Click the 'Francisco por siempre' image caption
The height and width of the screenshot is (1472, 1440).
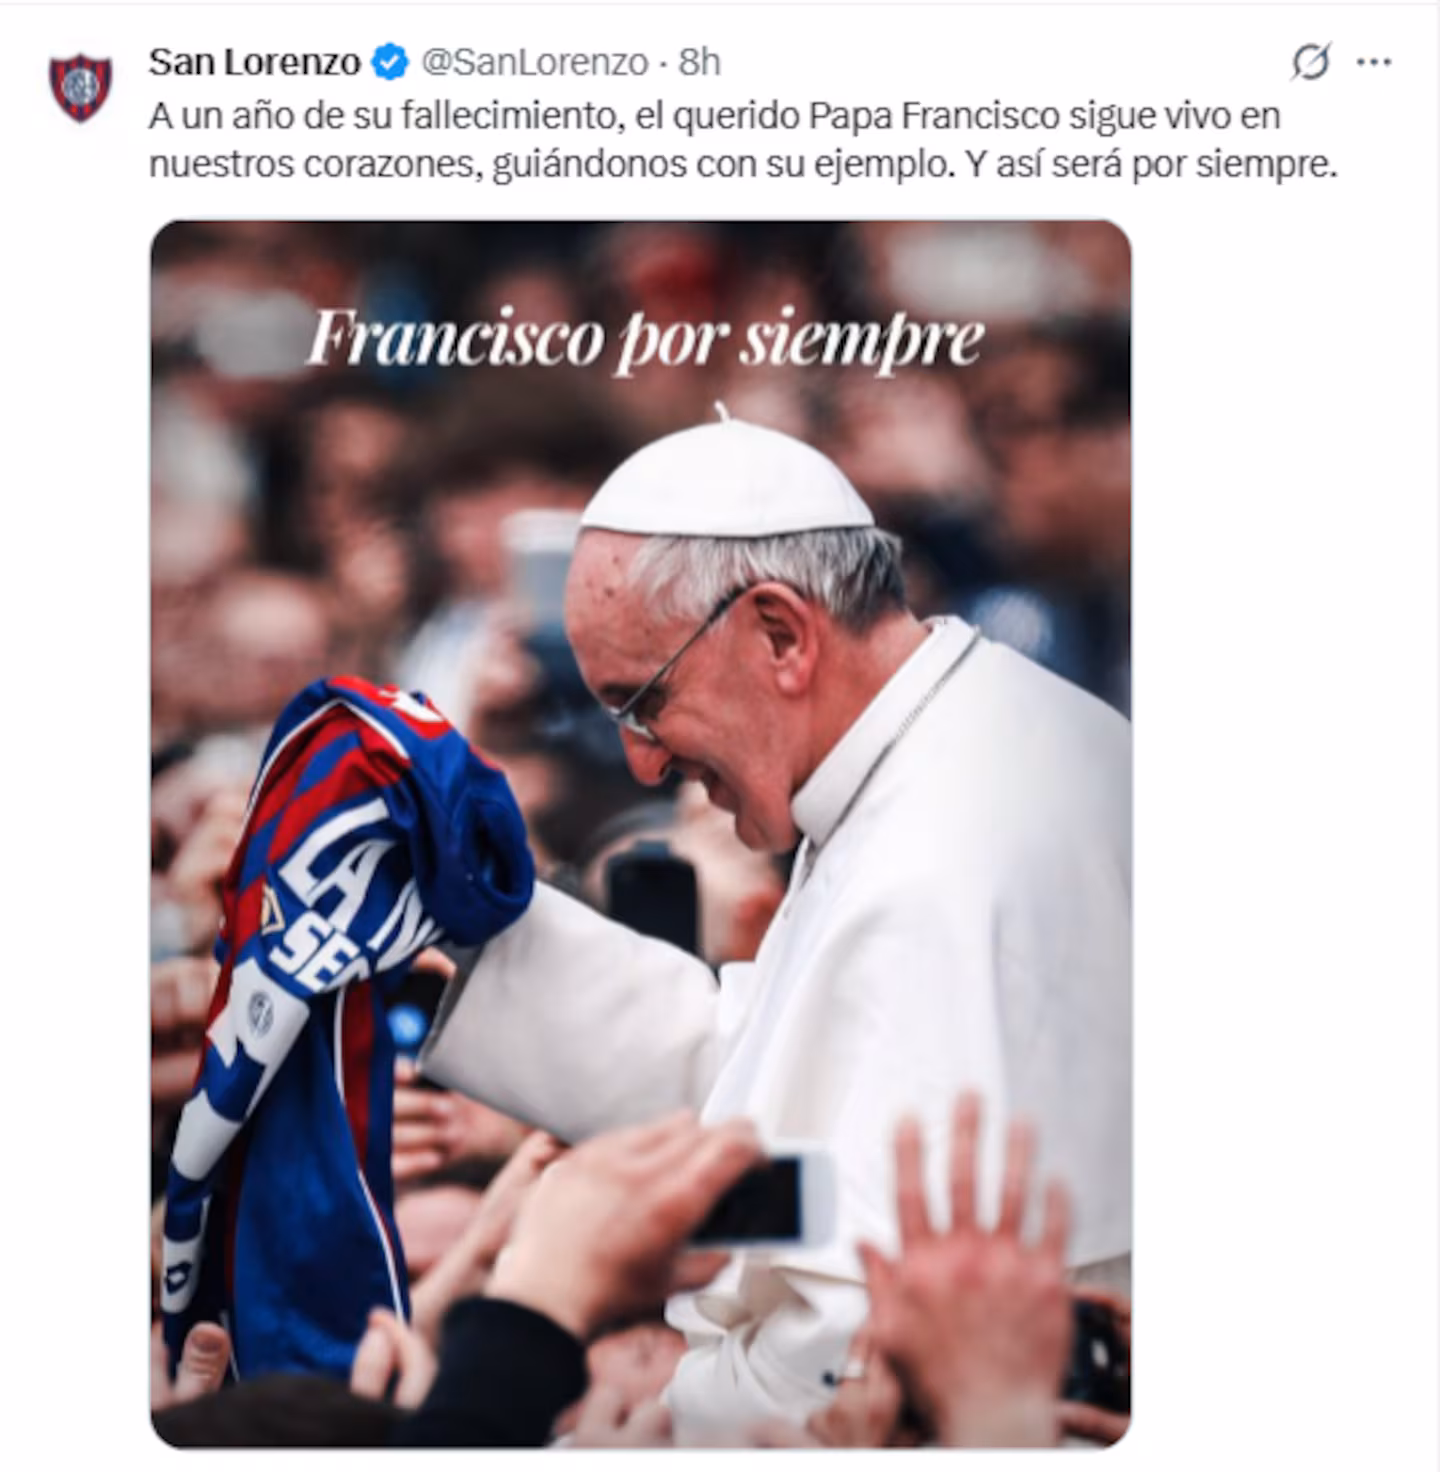[645, 340]
